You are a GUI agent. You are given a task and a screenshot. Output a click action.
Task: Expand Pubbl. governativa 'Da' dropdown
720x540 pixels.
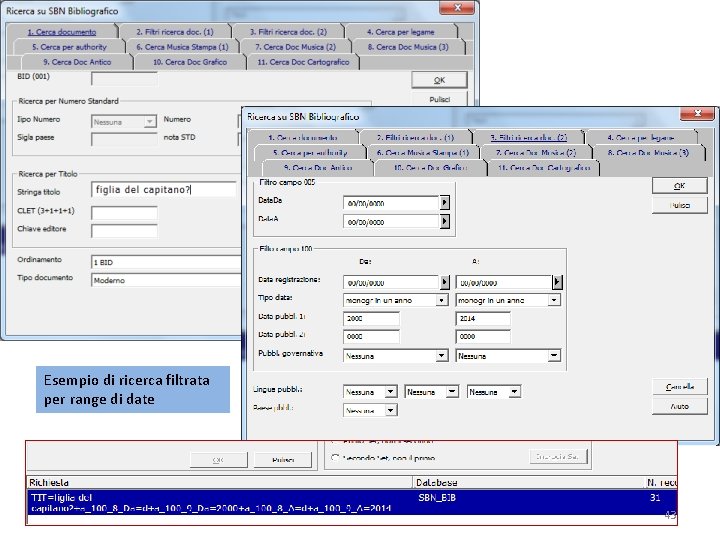click(442, 356)
